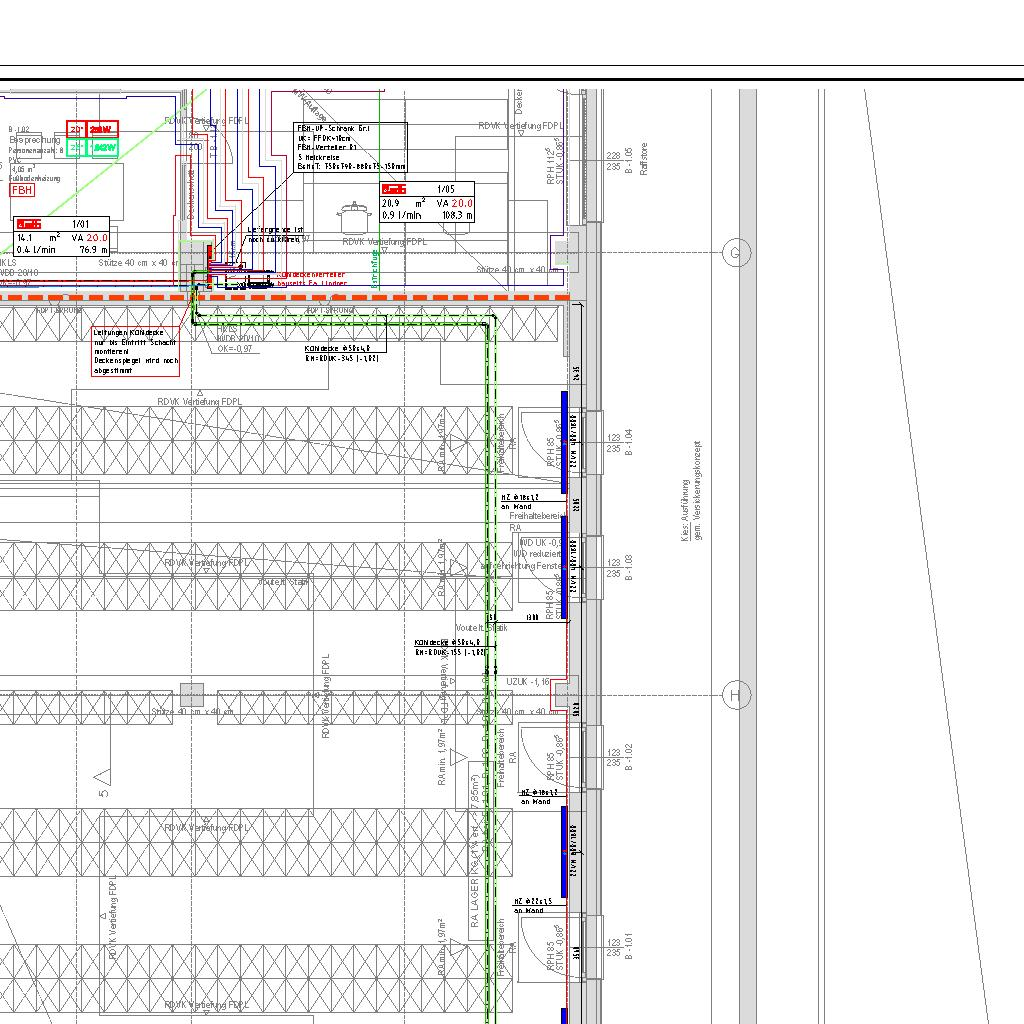Click the red header of room tag 1/05
The width and height of the screenshot is (1024, 1024).
pos(395,188)
